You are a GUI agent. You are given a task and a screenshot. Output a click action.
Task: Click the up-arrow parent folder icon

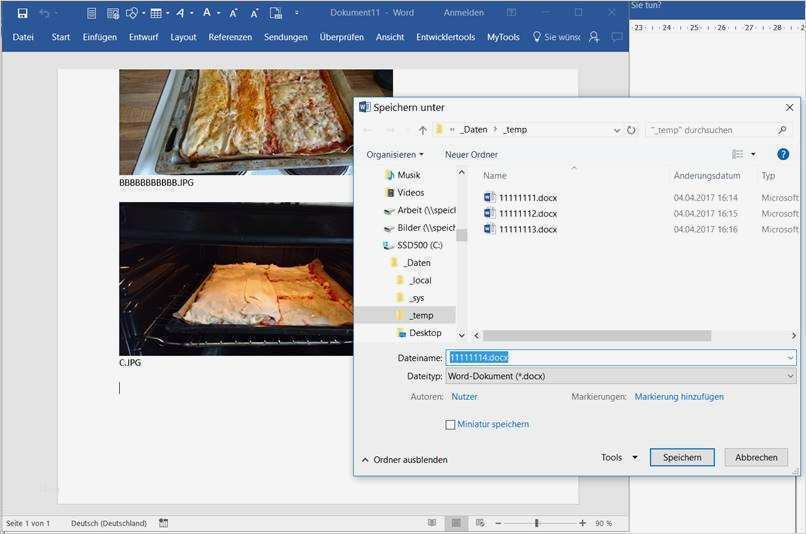point(423,130)
